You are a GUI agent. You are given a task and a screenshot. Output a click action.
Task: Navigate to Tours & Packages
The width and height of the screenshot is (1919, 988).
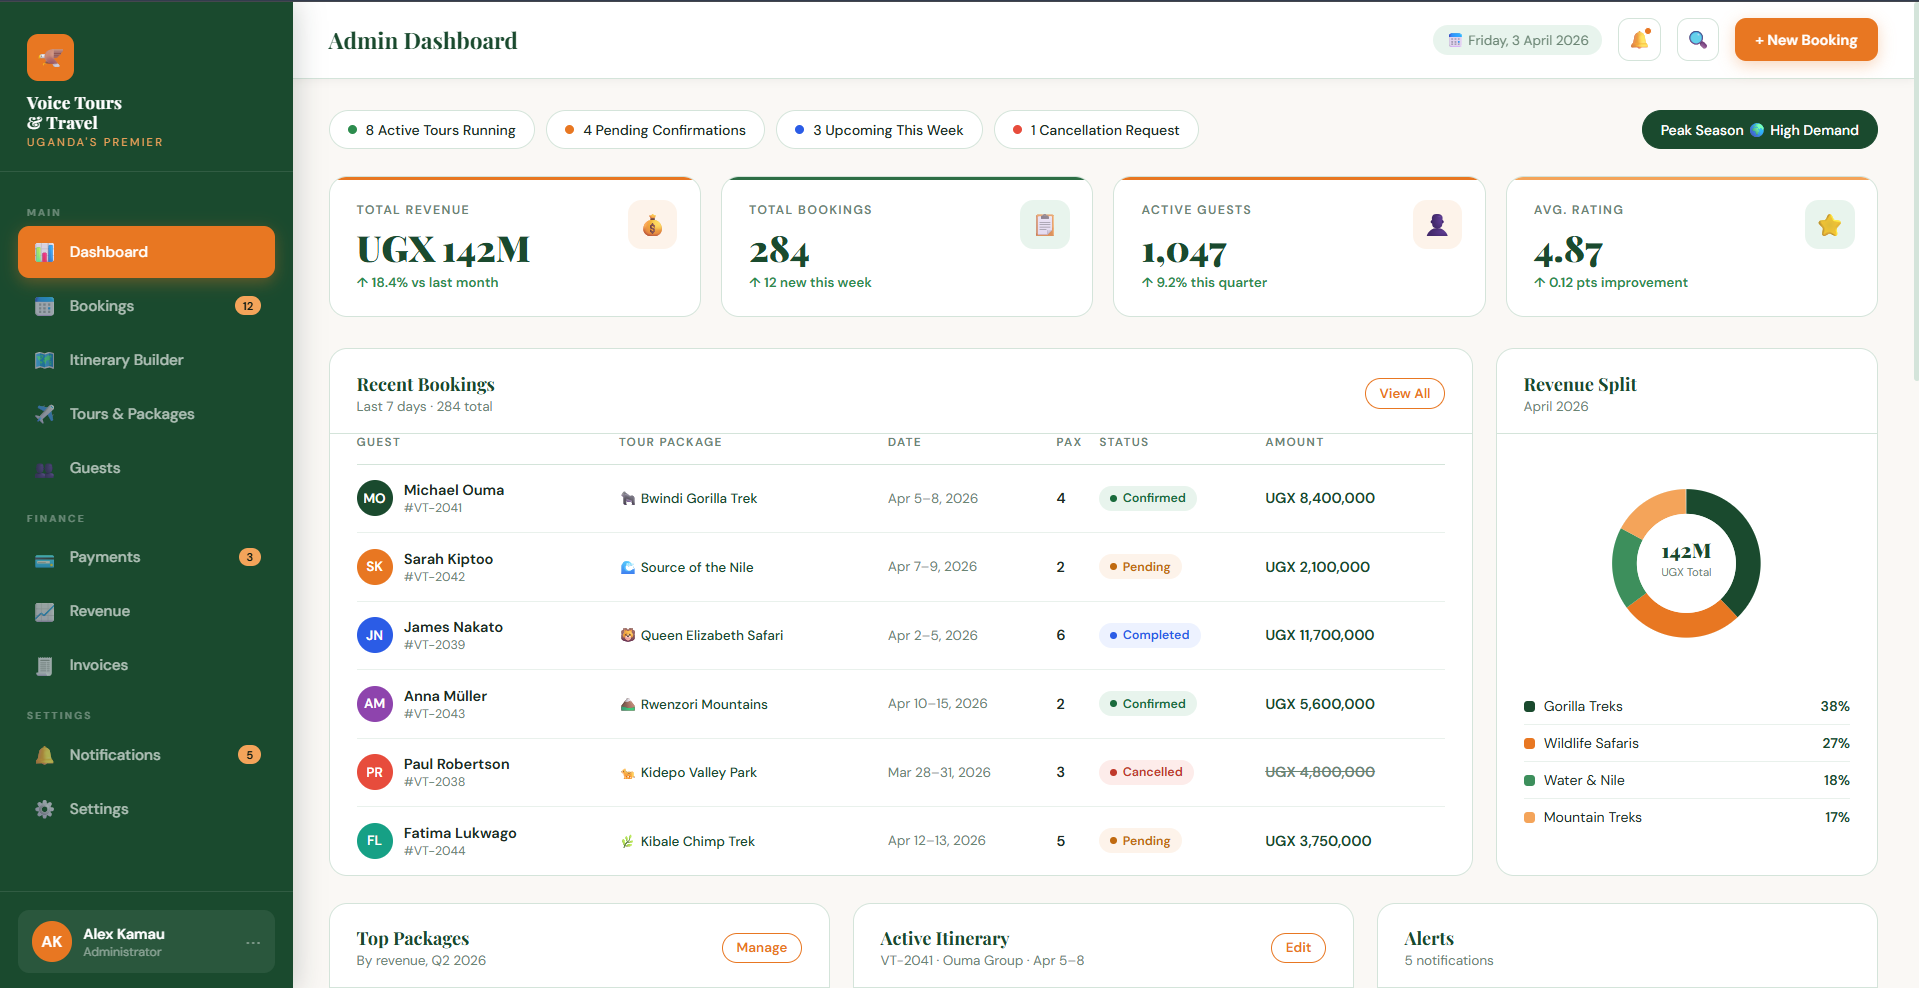(132, 414)
